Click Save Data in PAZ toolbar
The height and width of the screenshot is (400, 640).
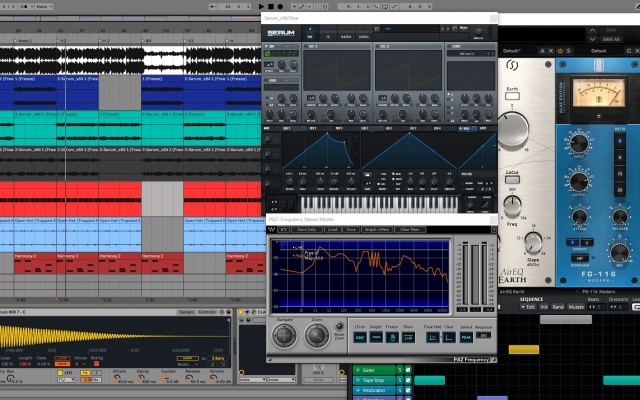pos(307,230)
